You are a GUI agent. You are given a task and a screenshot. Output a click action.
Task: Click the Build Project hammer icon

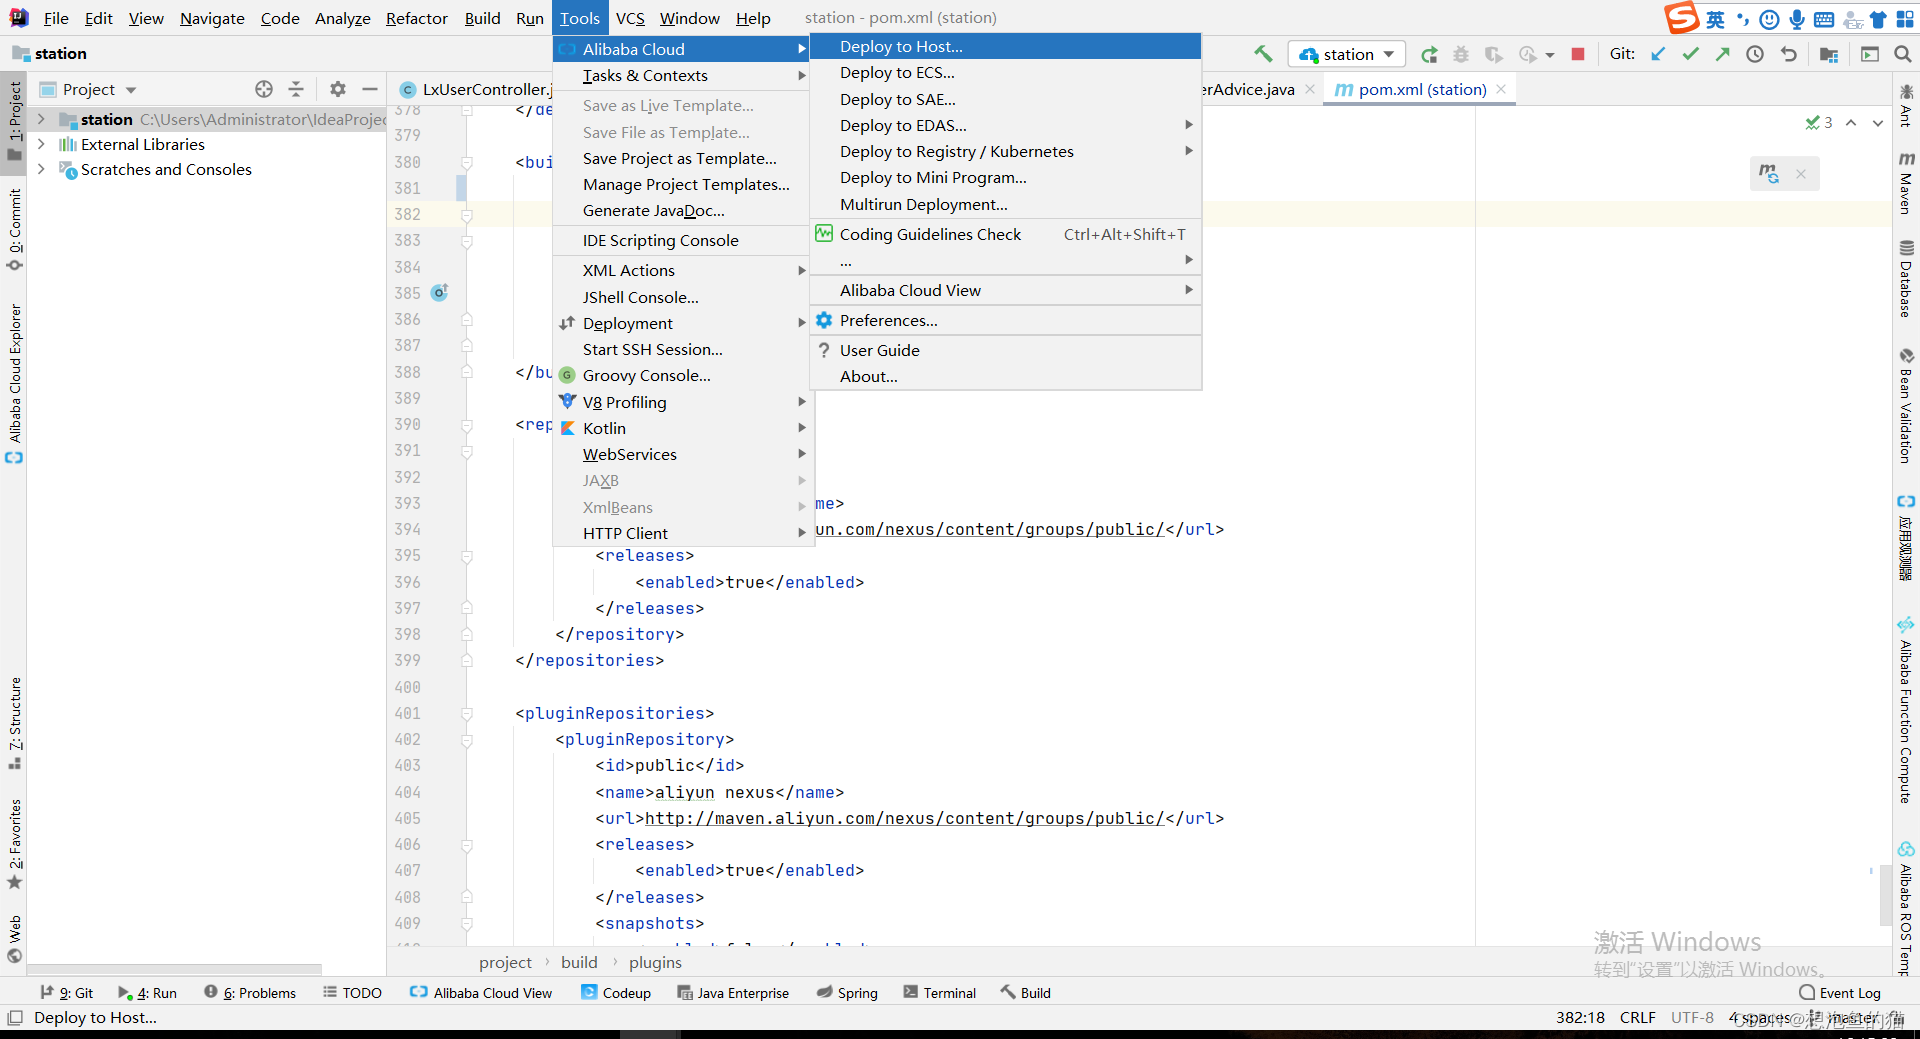coord(1263,54)
